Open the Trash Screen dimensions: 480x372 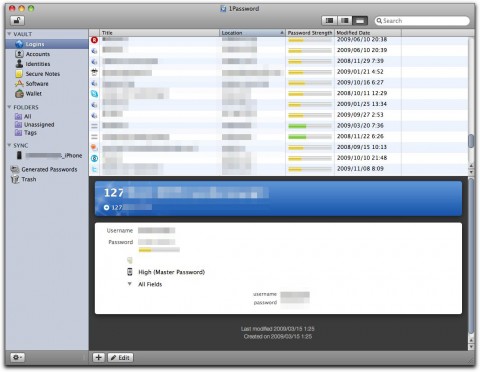click(29, 179)
